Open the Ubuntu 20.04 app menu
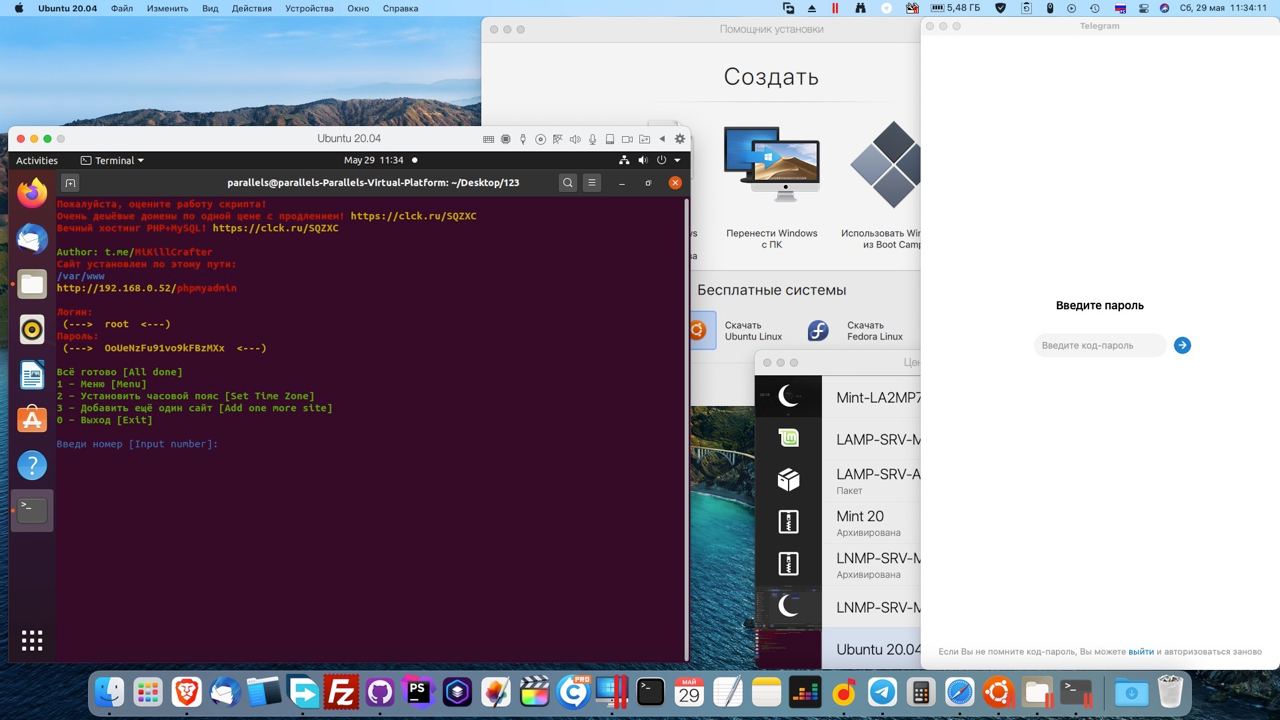This screenshot has height=720, width=1280. (68, 8)
